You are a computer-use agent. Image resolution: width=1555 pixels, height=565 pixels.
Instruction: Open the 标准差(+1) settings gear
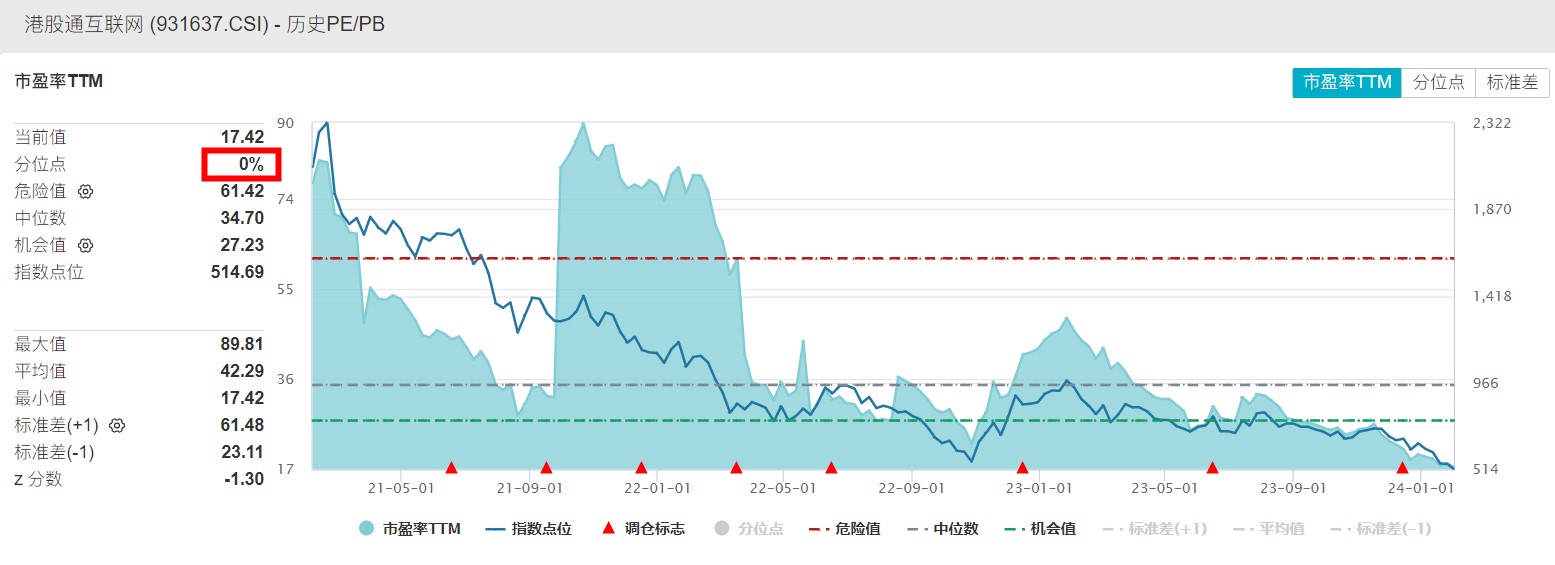pyautogui.click(x=117, y=425)
